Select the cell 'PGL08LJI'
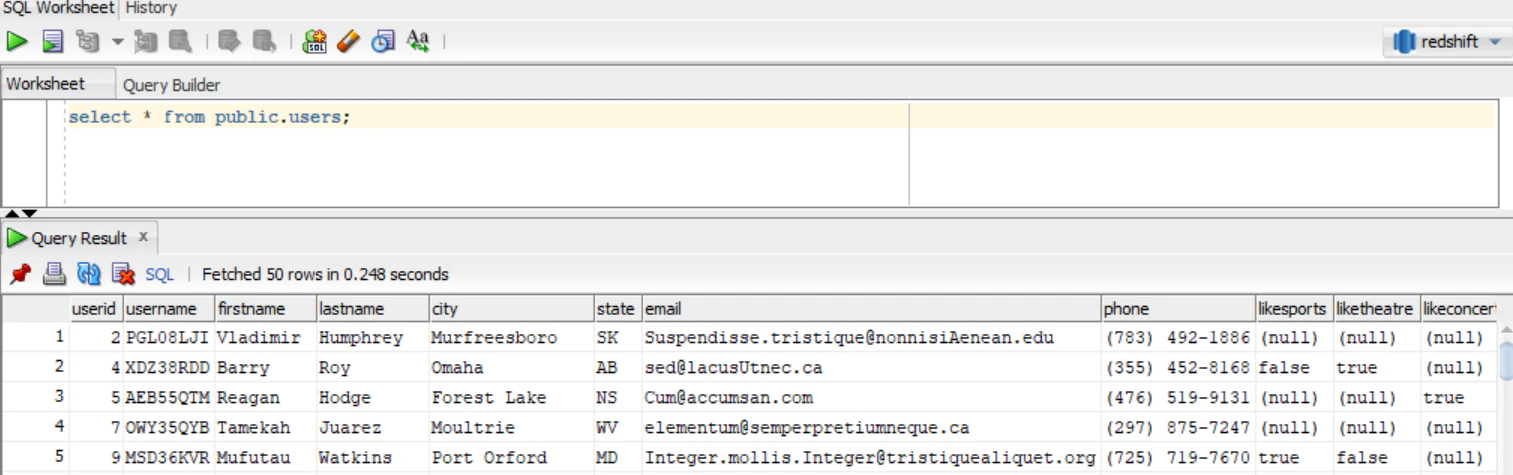The width and height of the screenshot is (1513, 475). point(168,338)
